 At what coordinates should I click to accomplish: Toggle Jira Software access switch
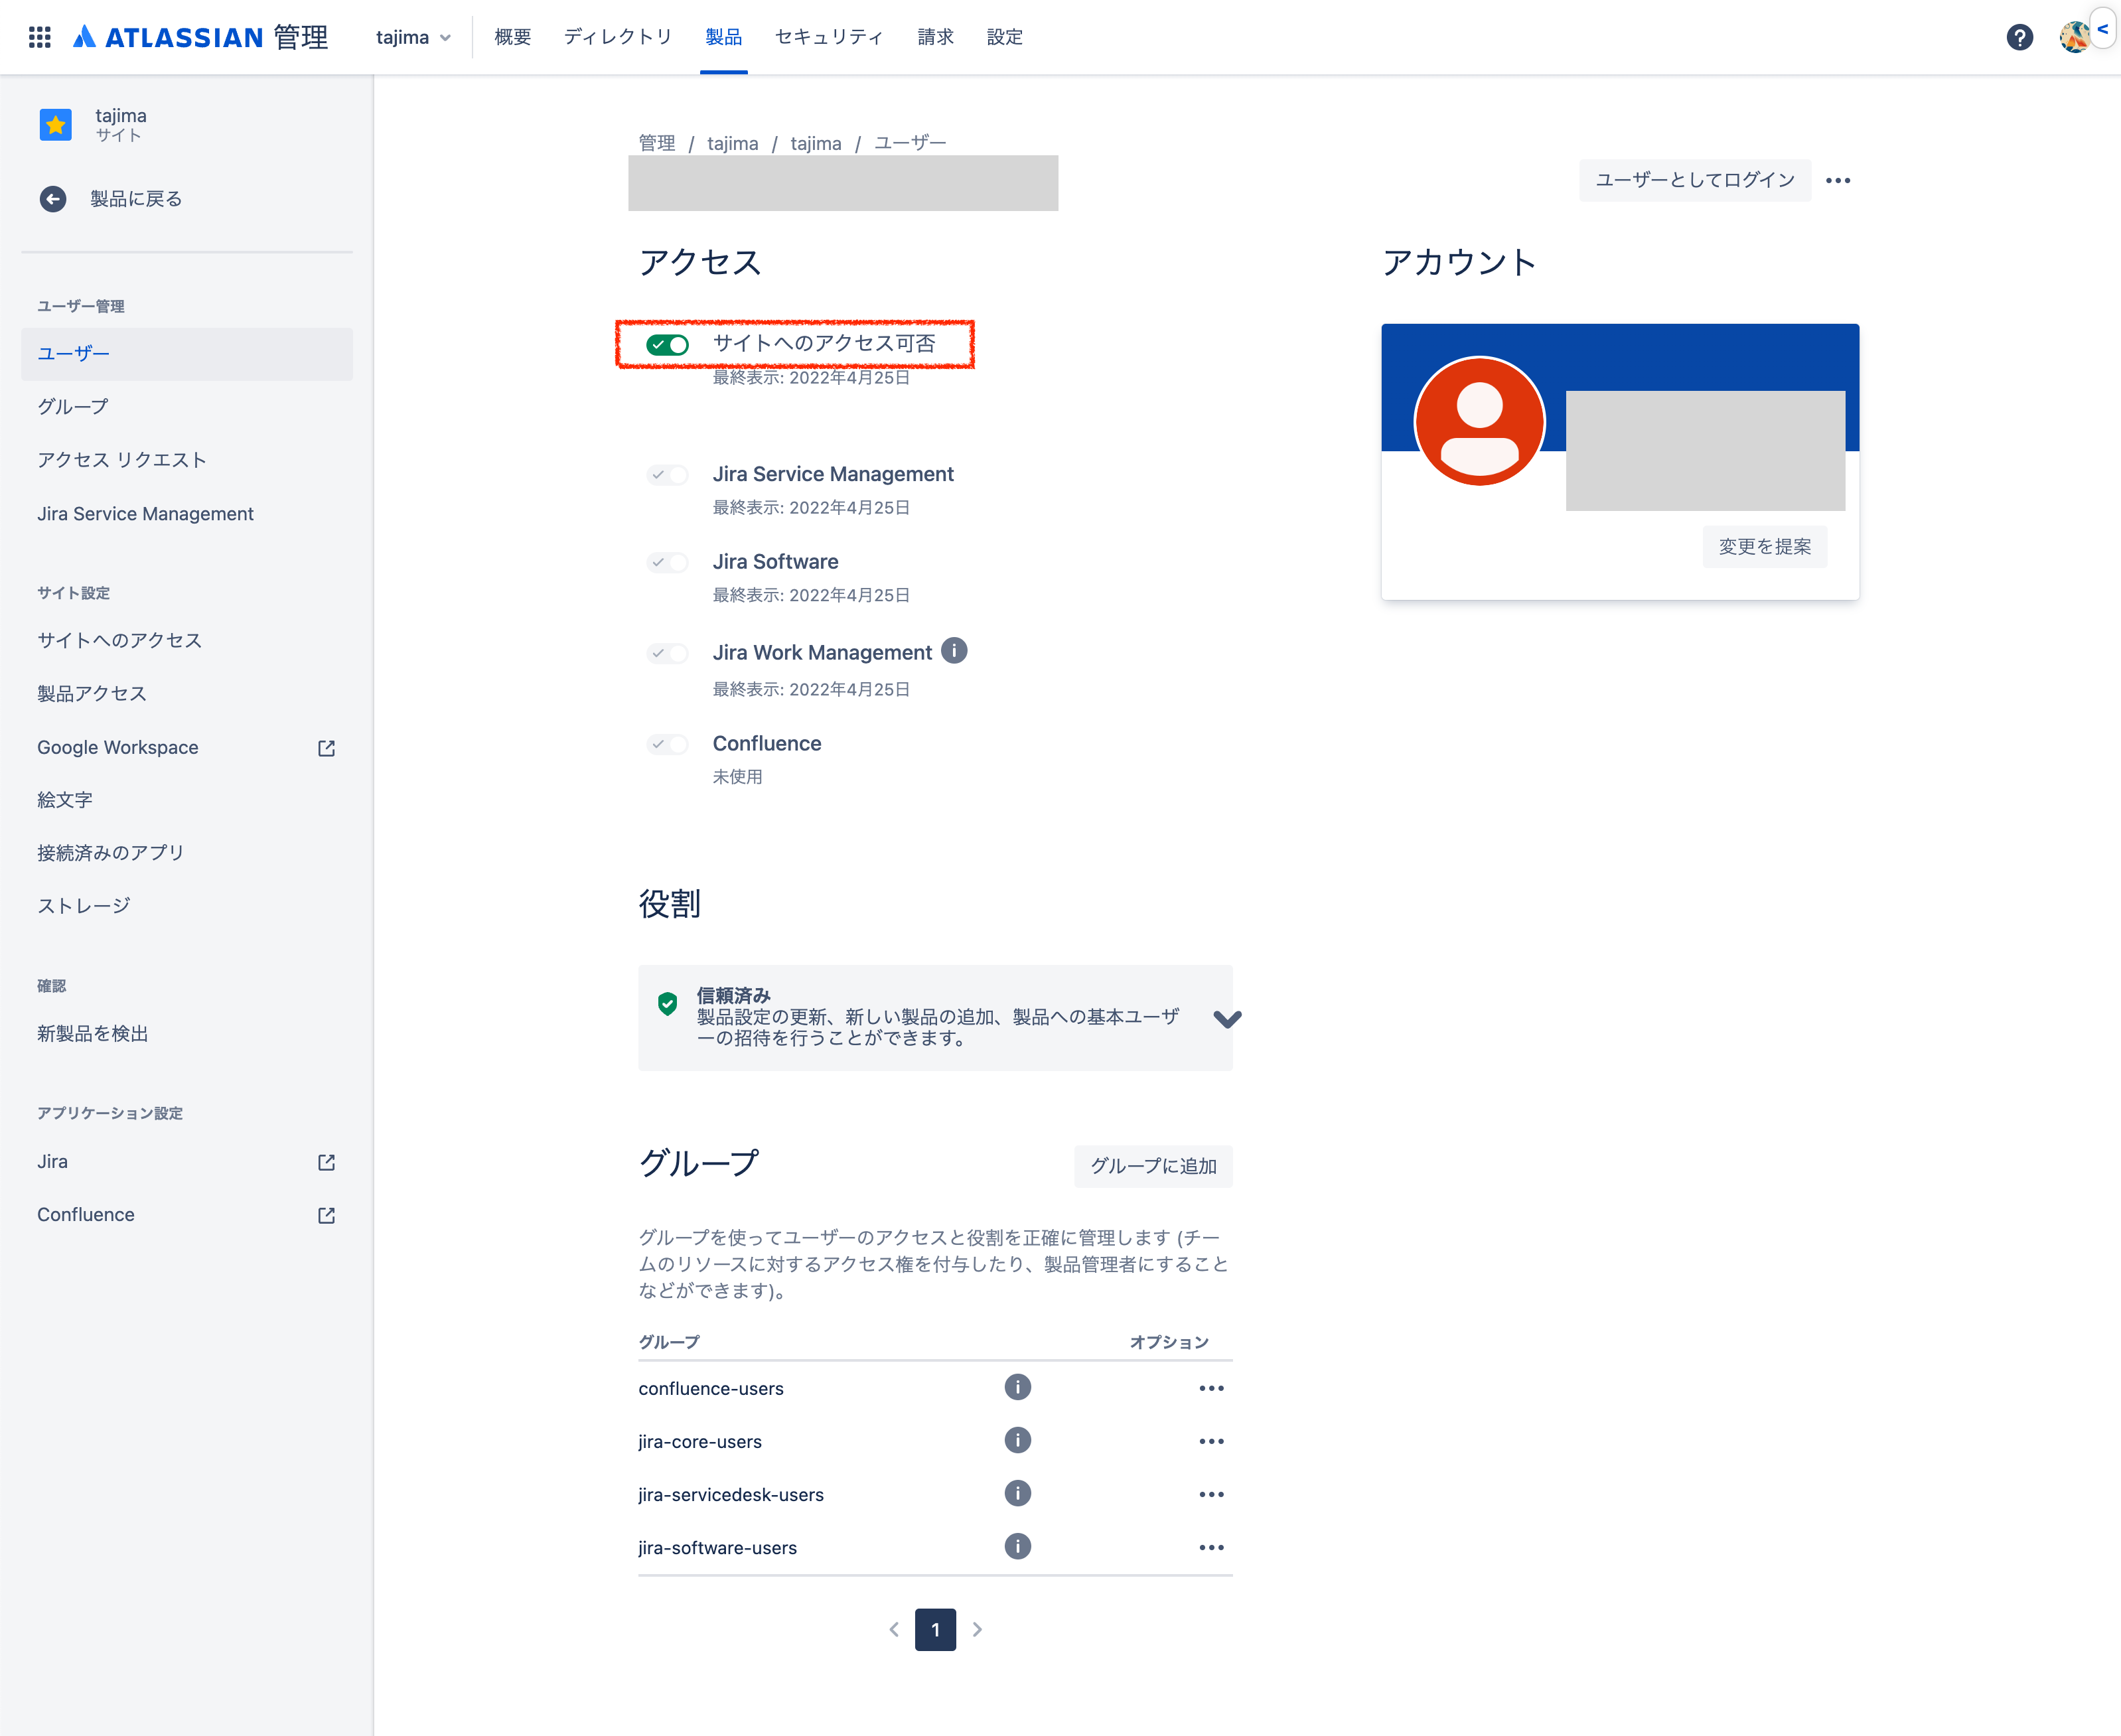click(667, 563)
